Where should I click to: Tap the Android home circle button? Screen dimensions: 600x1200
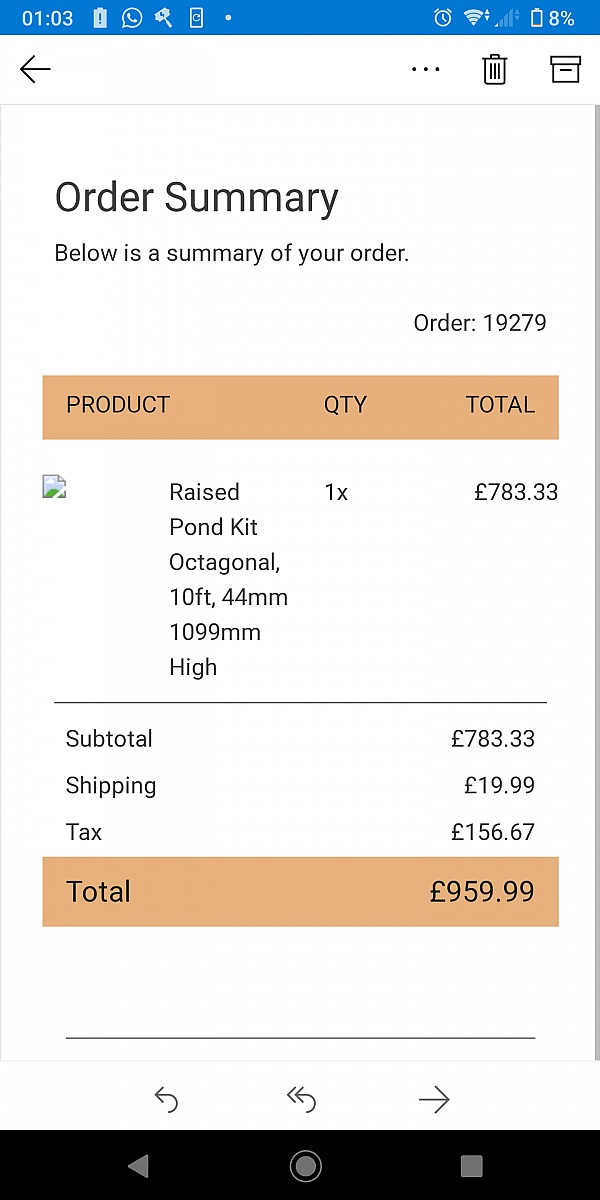pos(305,1165)
